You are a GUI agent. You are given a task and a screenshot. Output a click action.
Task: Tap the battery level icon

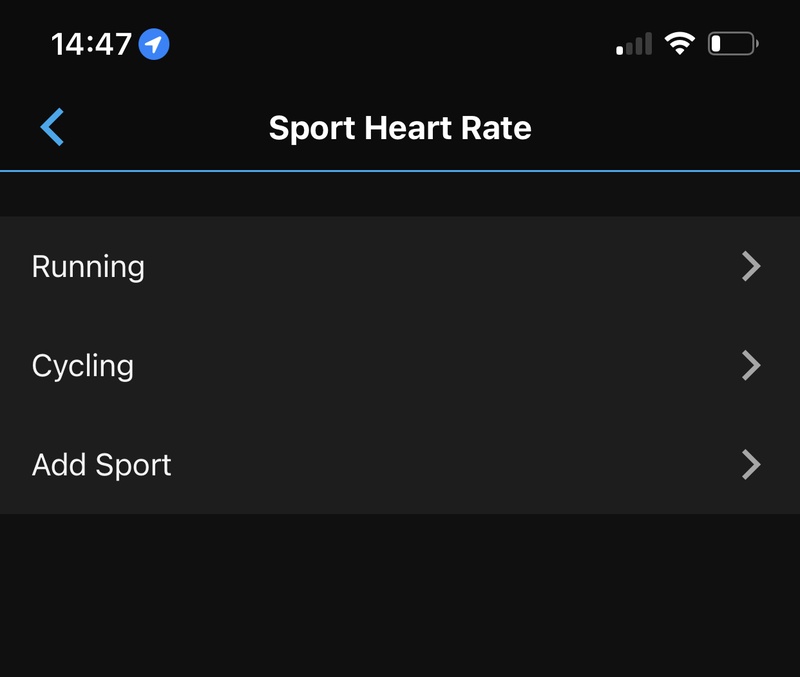point(733,43)
